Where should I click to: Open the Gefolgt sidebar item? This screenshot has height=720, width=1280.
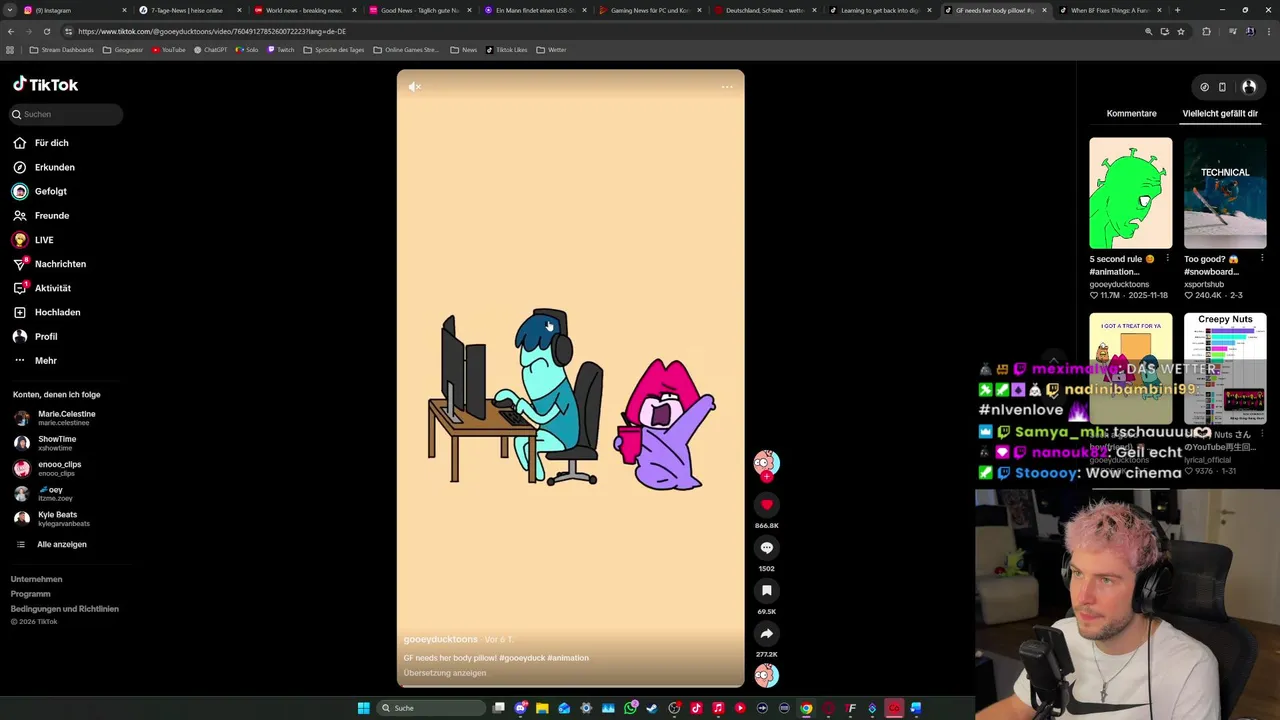(50, 191)
